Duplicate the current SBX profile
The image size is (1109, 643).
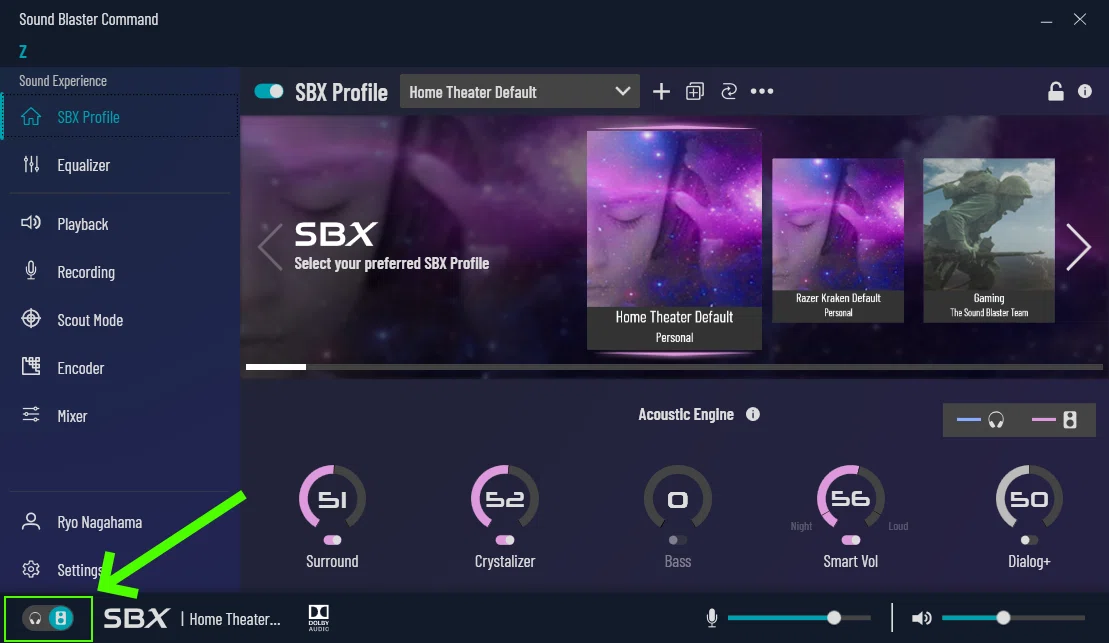click(x=695, y=91)
